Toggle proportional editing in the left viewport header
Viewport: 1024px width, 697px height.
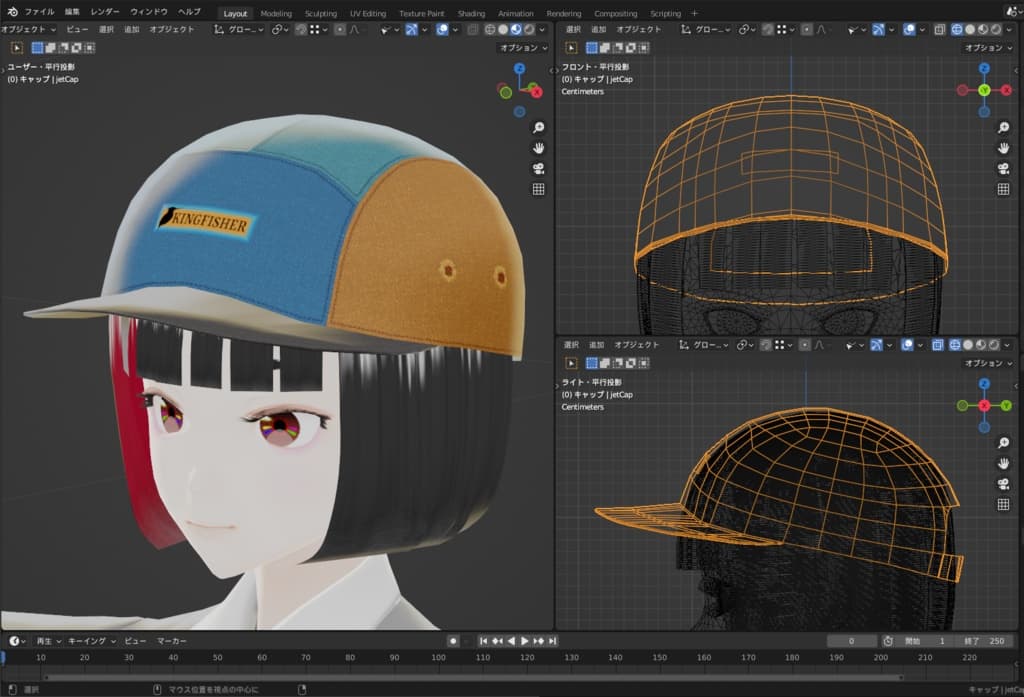pyautogui.click(x=340, y=29)
